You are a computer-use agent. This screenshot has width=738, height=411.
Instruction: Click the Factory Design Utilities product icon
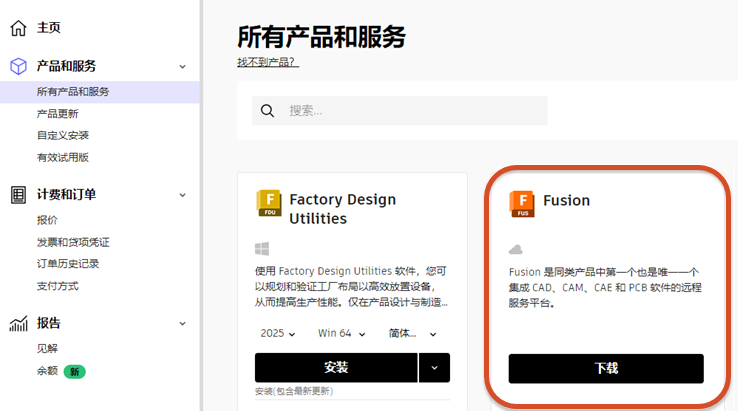[269, 203]
